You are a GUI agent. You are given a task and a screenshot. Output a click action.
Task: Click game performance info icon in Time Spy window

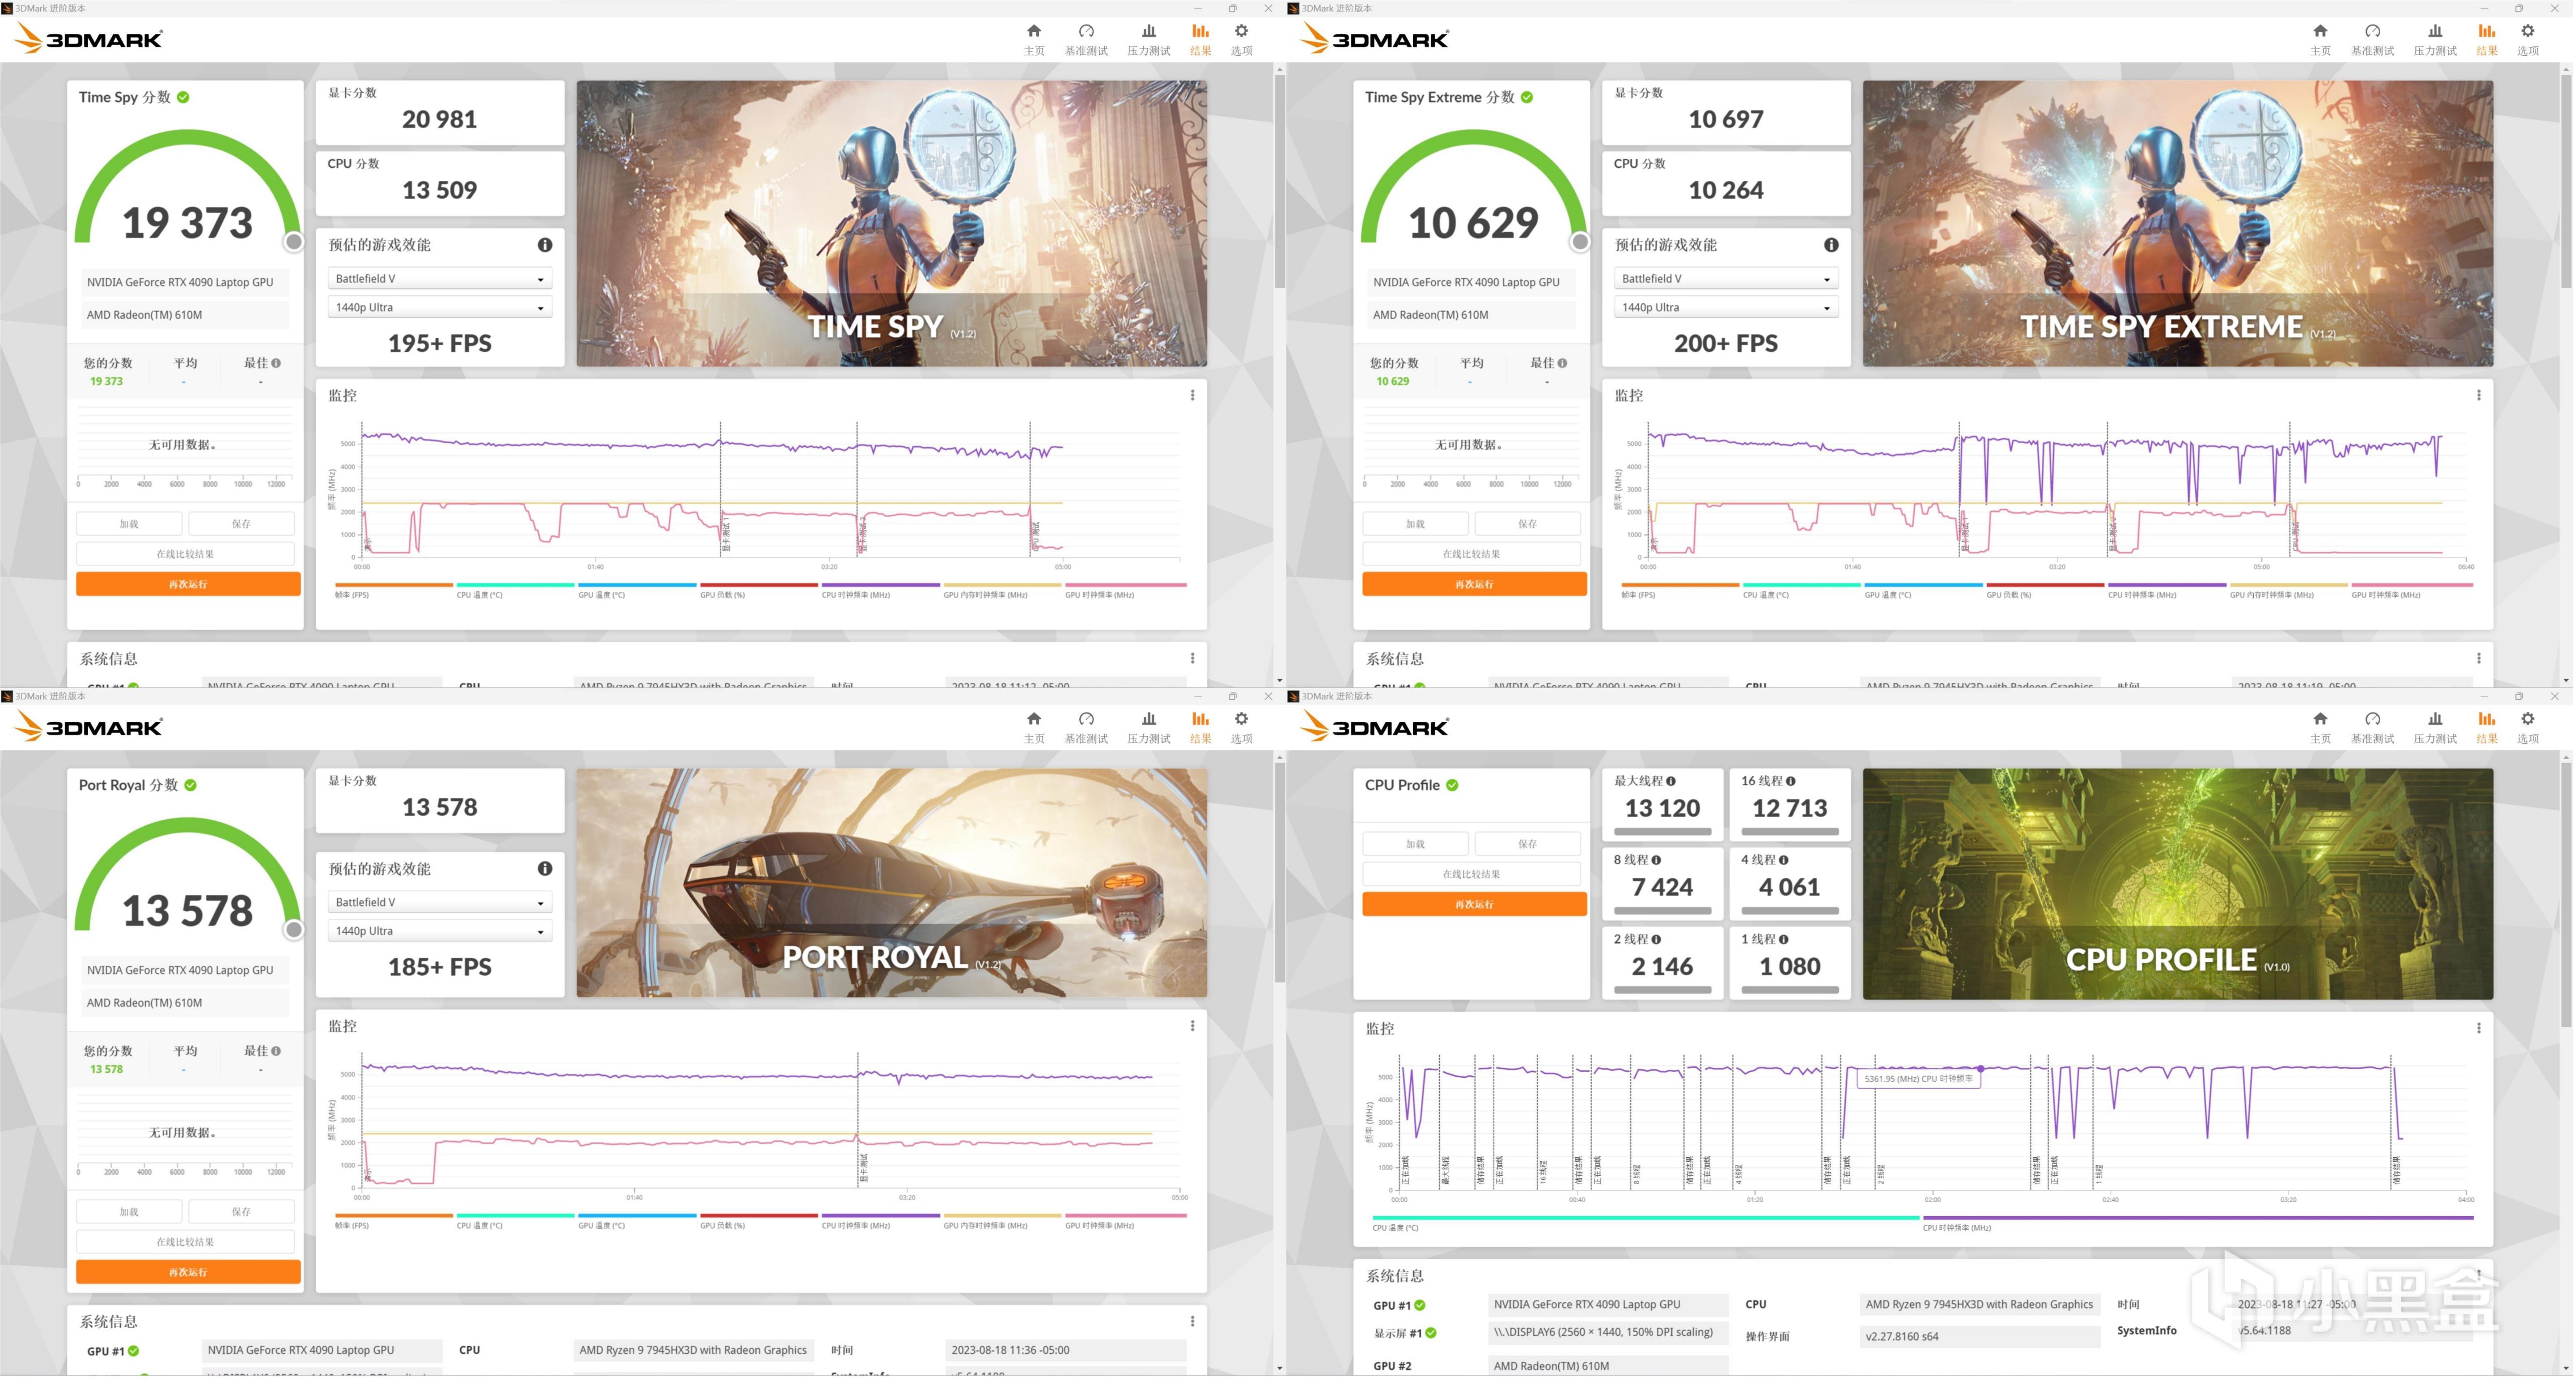coord(545,245)
